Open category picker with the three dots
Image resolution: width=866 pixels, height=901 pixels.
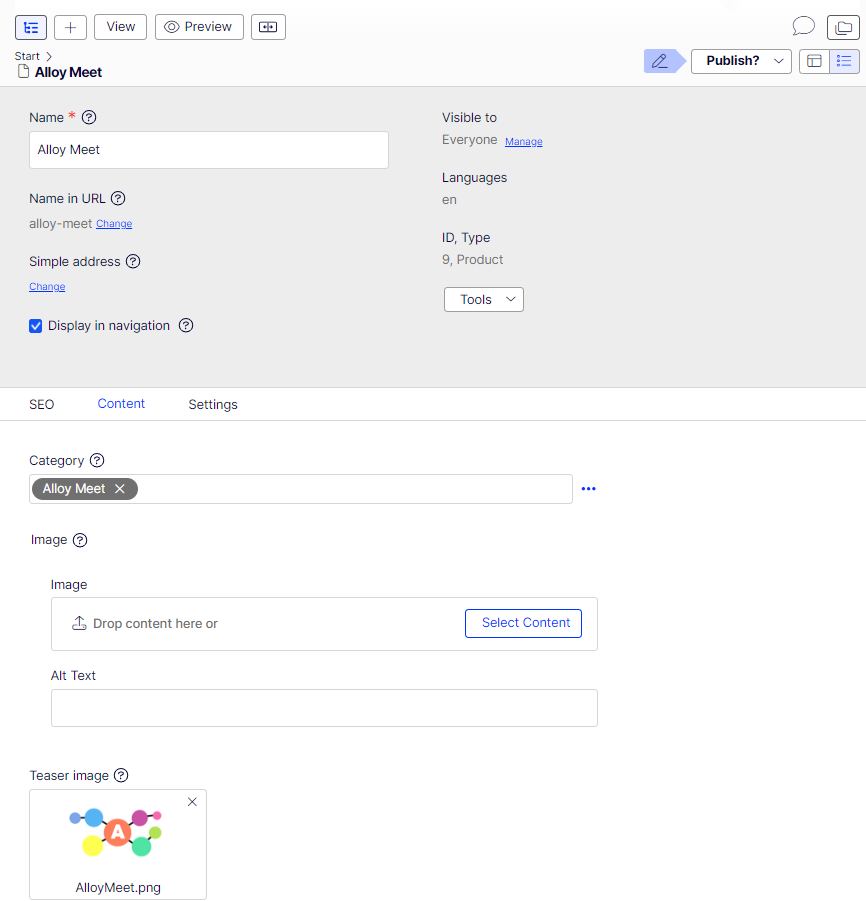(588, 489)
